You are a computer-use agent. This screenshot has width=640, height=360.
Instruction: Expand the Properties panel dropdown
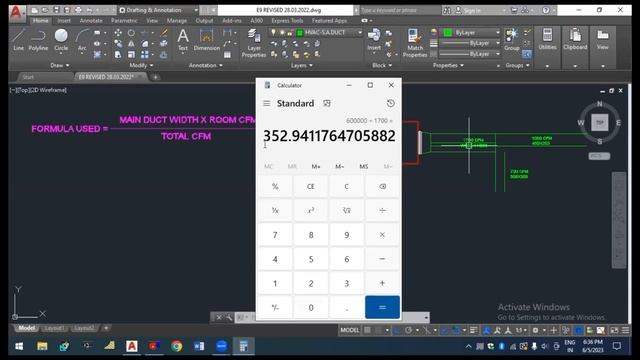pos(448,65)
